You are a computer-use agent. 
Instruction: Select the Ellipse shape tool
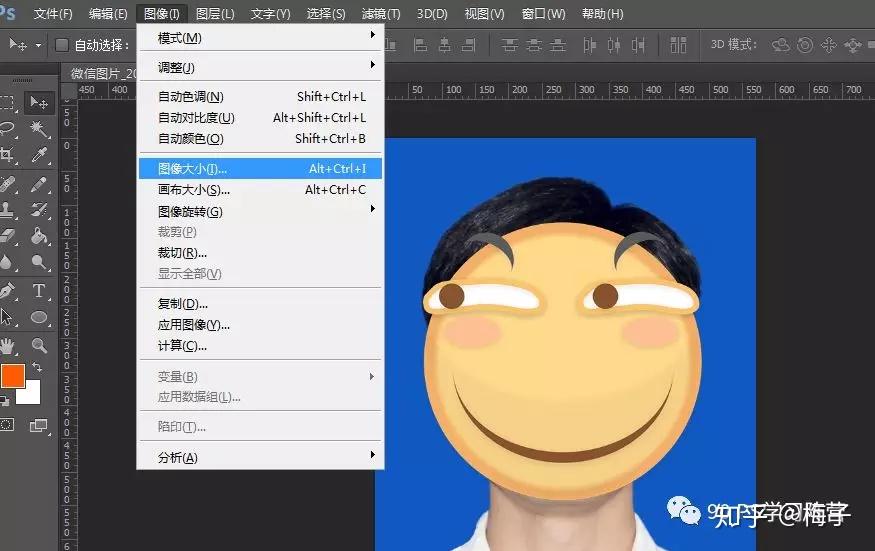(39, 317)
